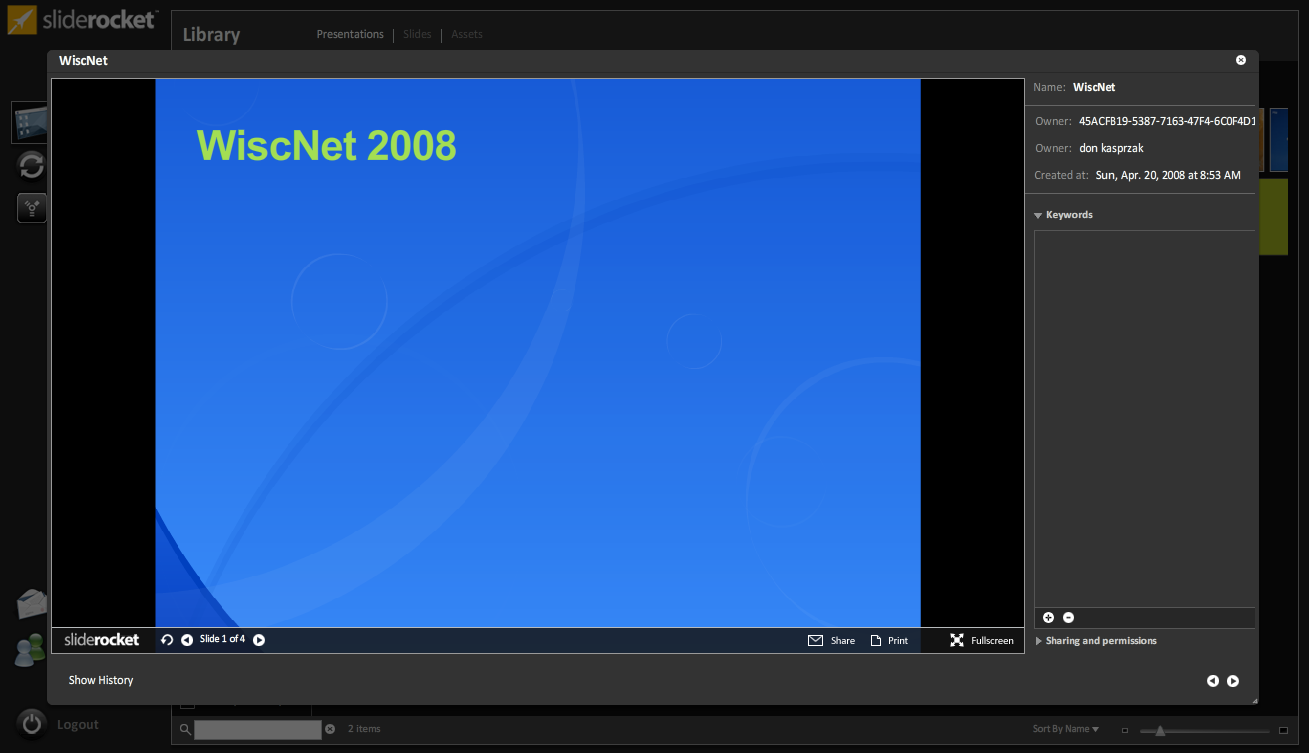Image resolution: width=1309 pixels, height=753 pixels.
Task: Click the owner ID 45ACFB19 value
Action: pos(1167,121)
